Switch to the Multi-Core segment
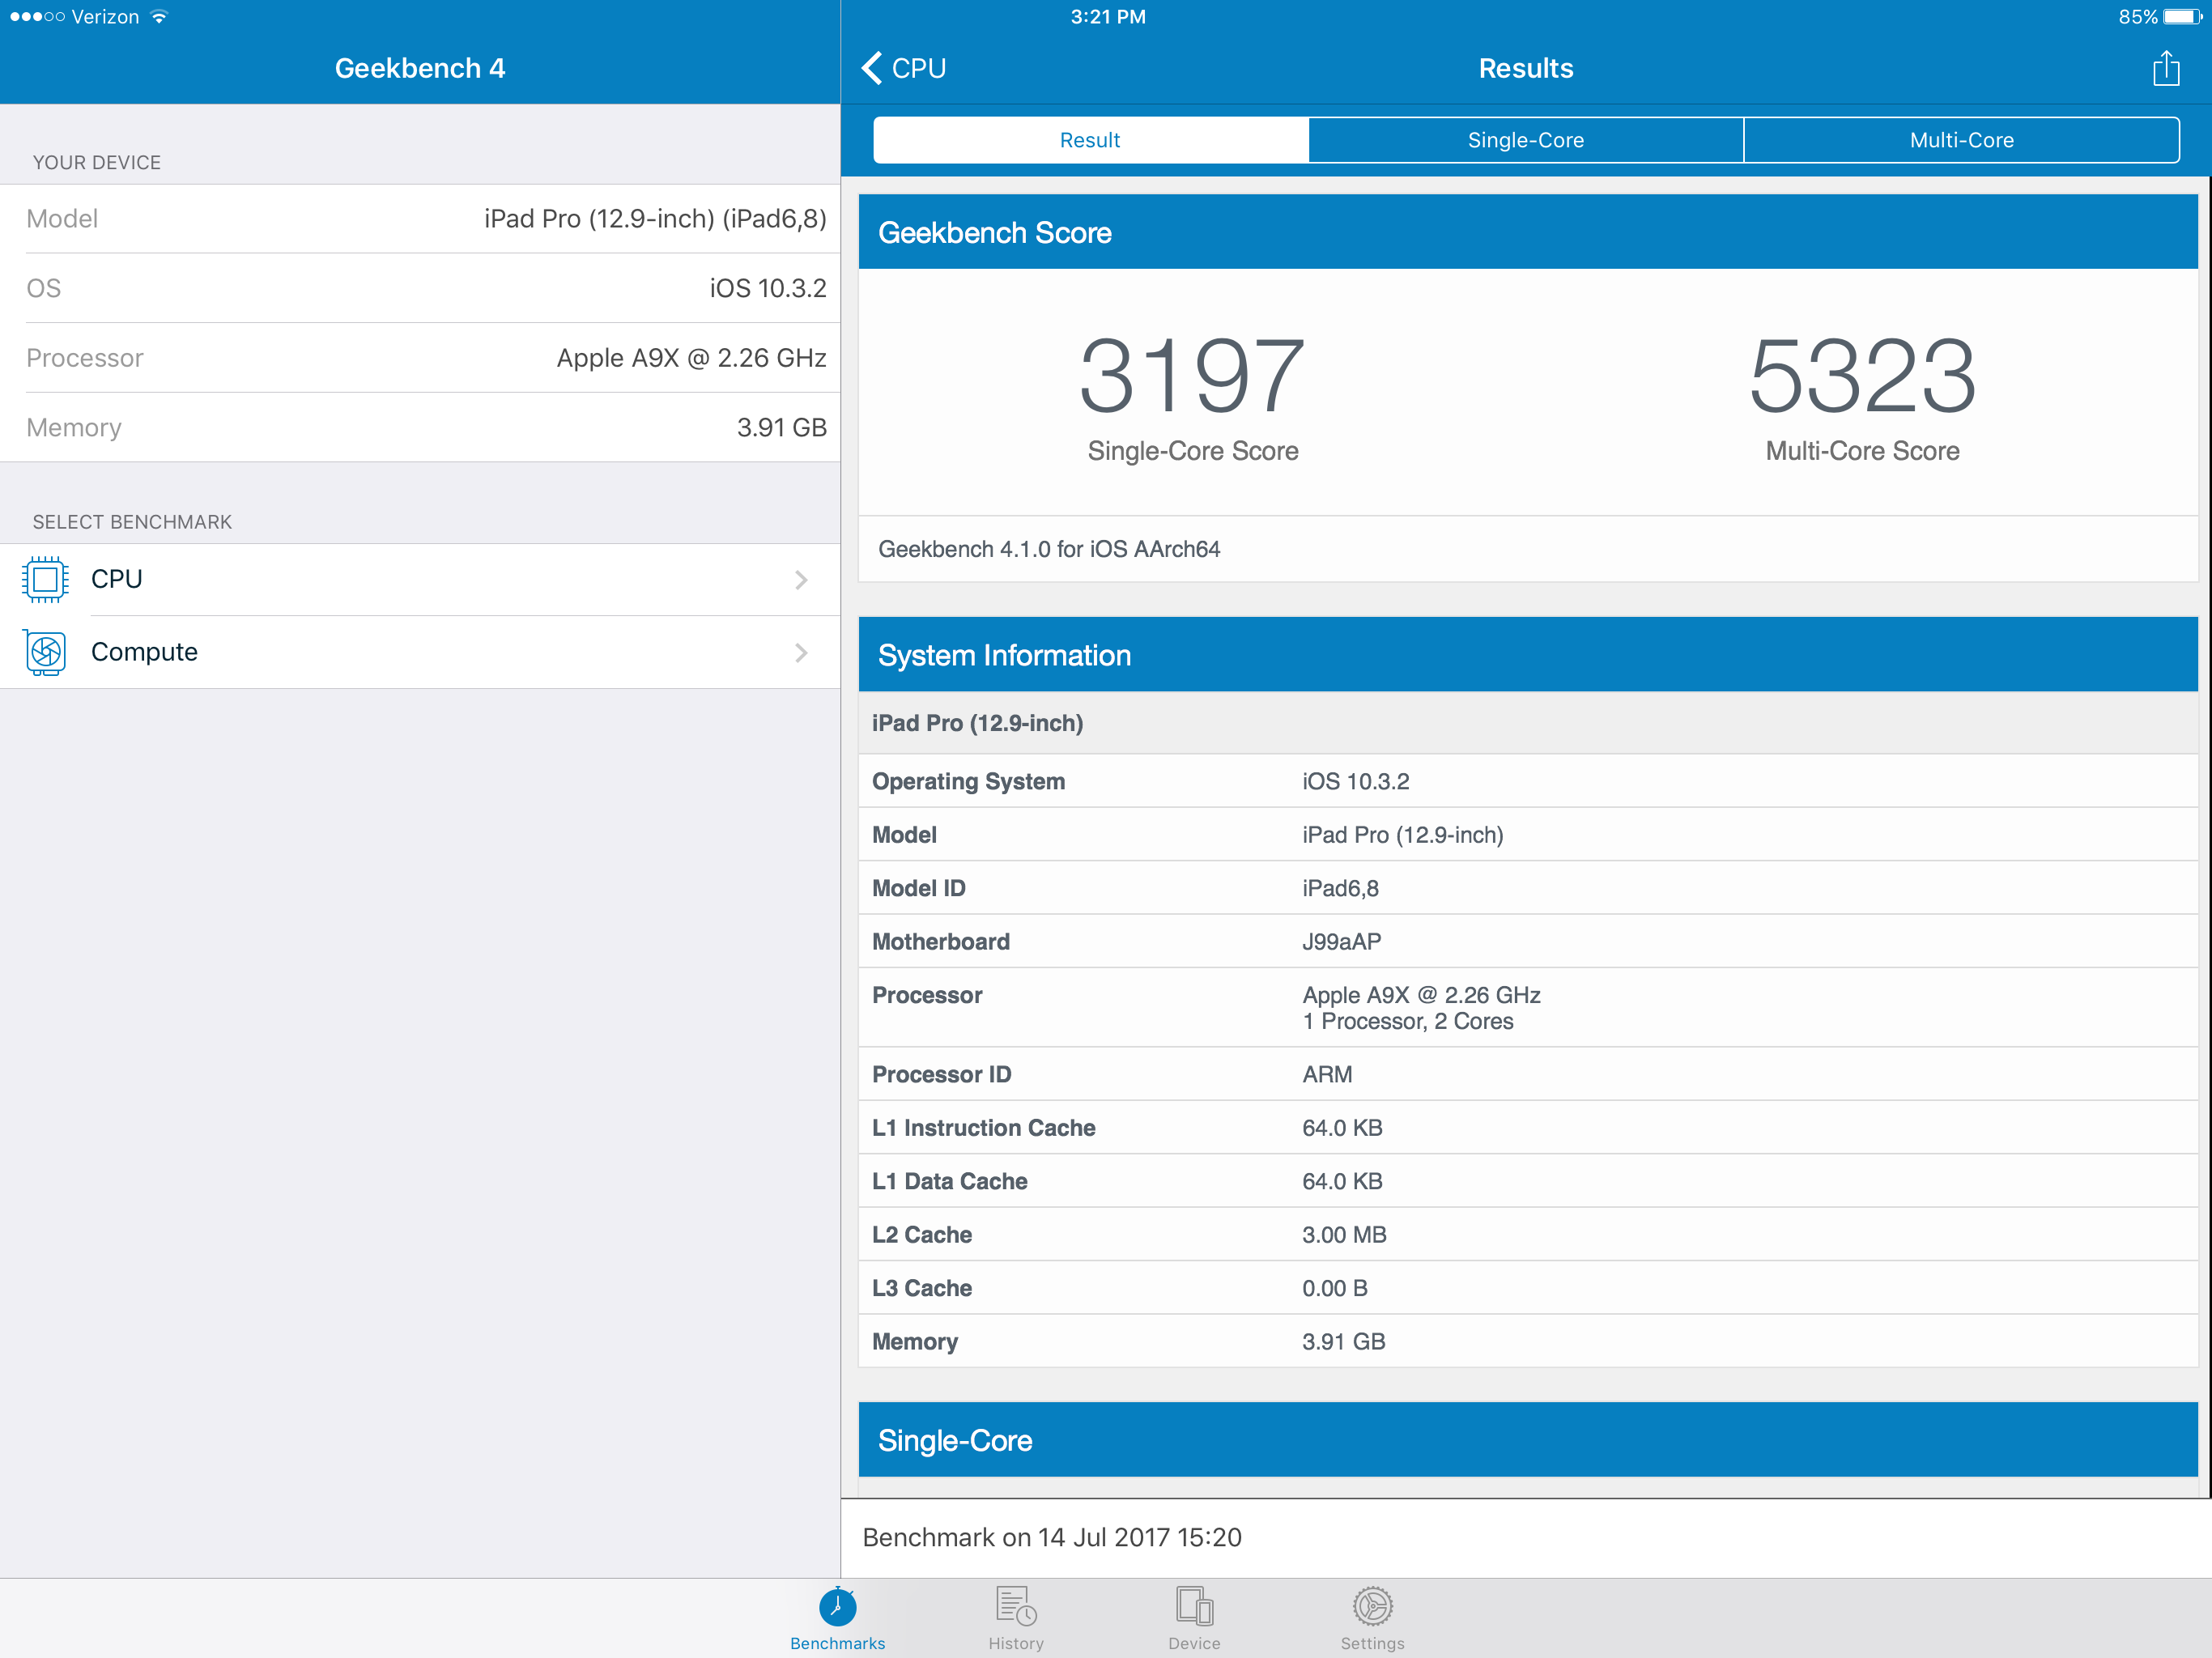This screenshot has width=2212, height=1658. (1961, 140)
